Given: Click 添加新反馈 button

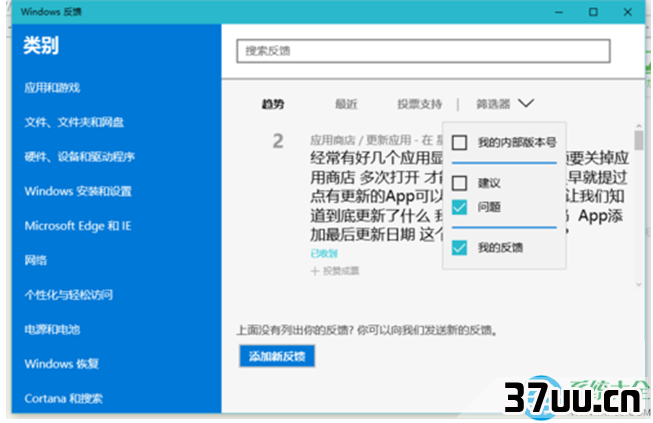Looking at the screenshot, I should pos(277,356).
